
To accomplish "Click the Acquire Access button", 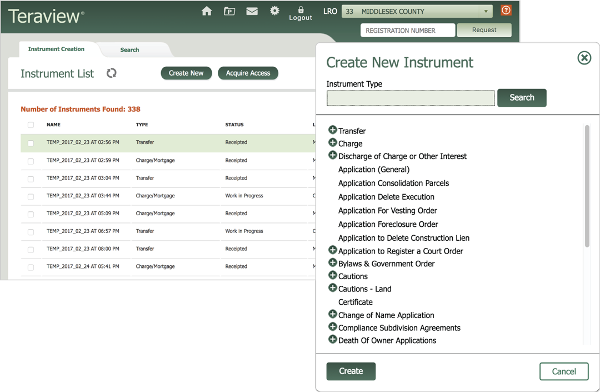I will [x=248, y=73].
